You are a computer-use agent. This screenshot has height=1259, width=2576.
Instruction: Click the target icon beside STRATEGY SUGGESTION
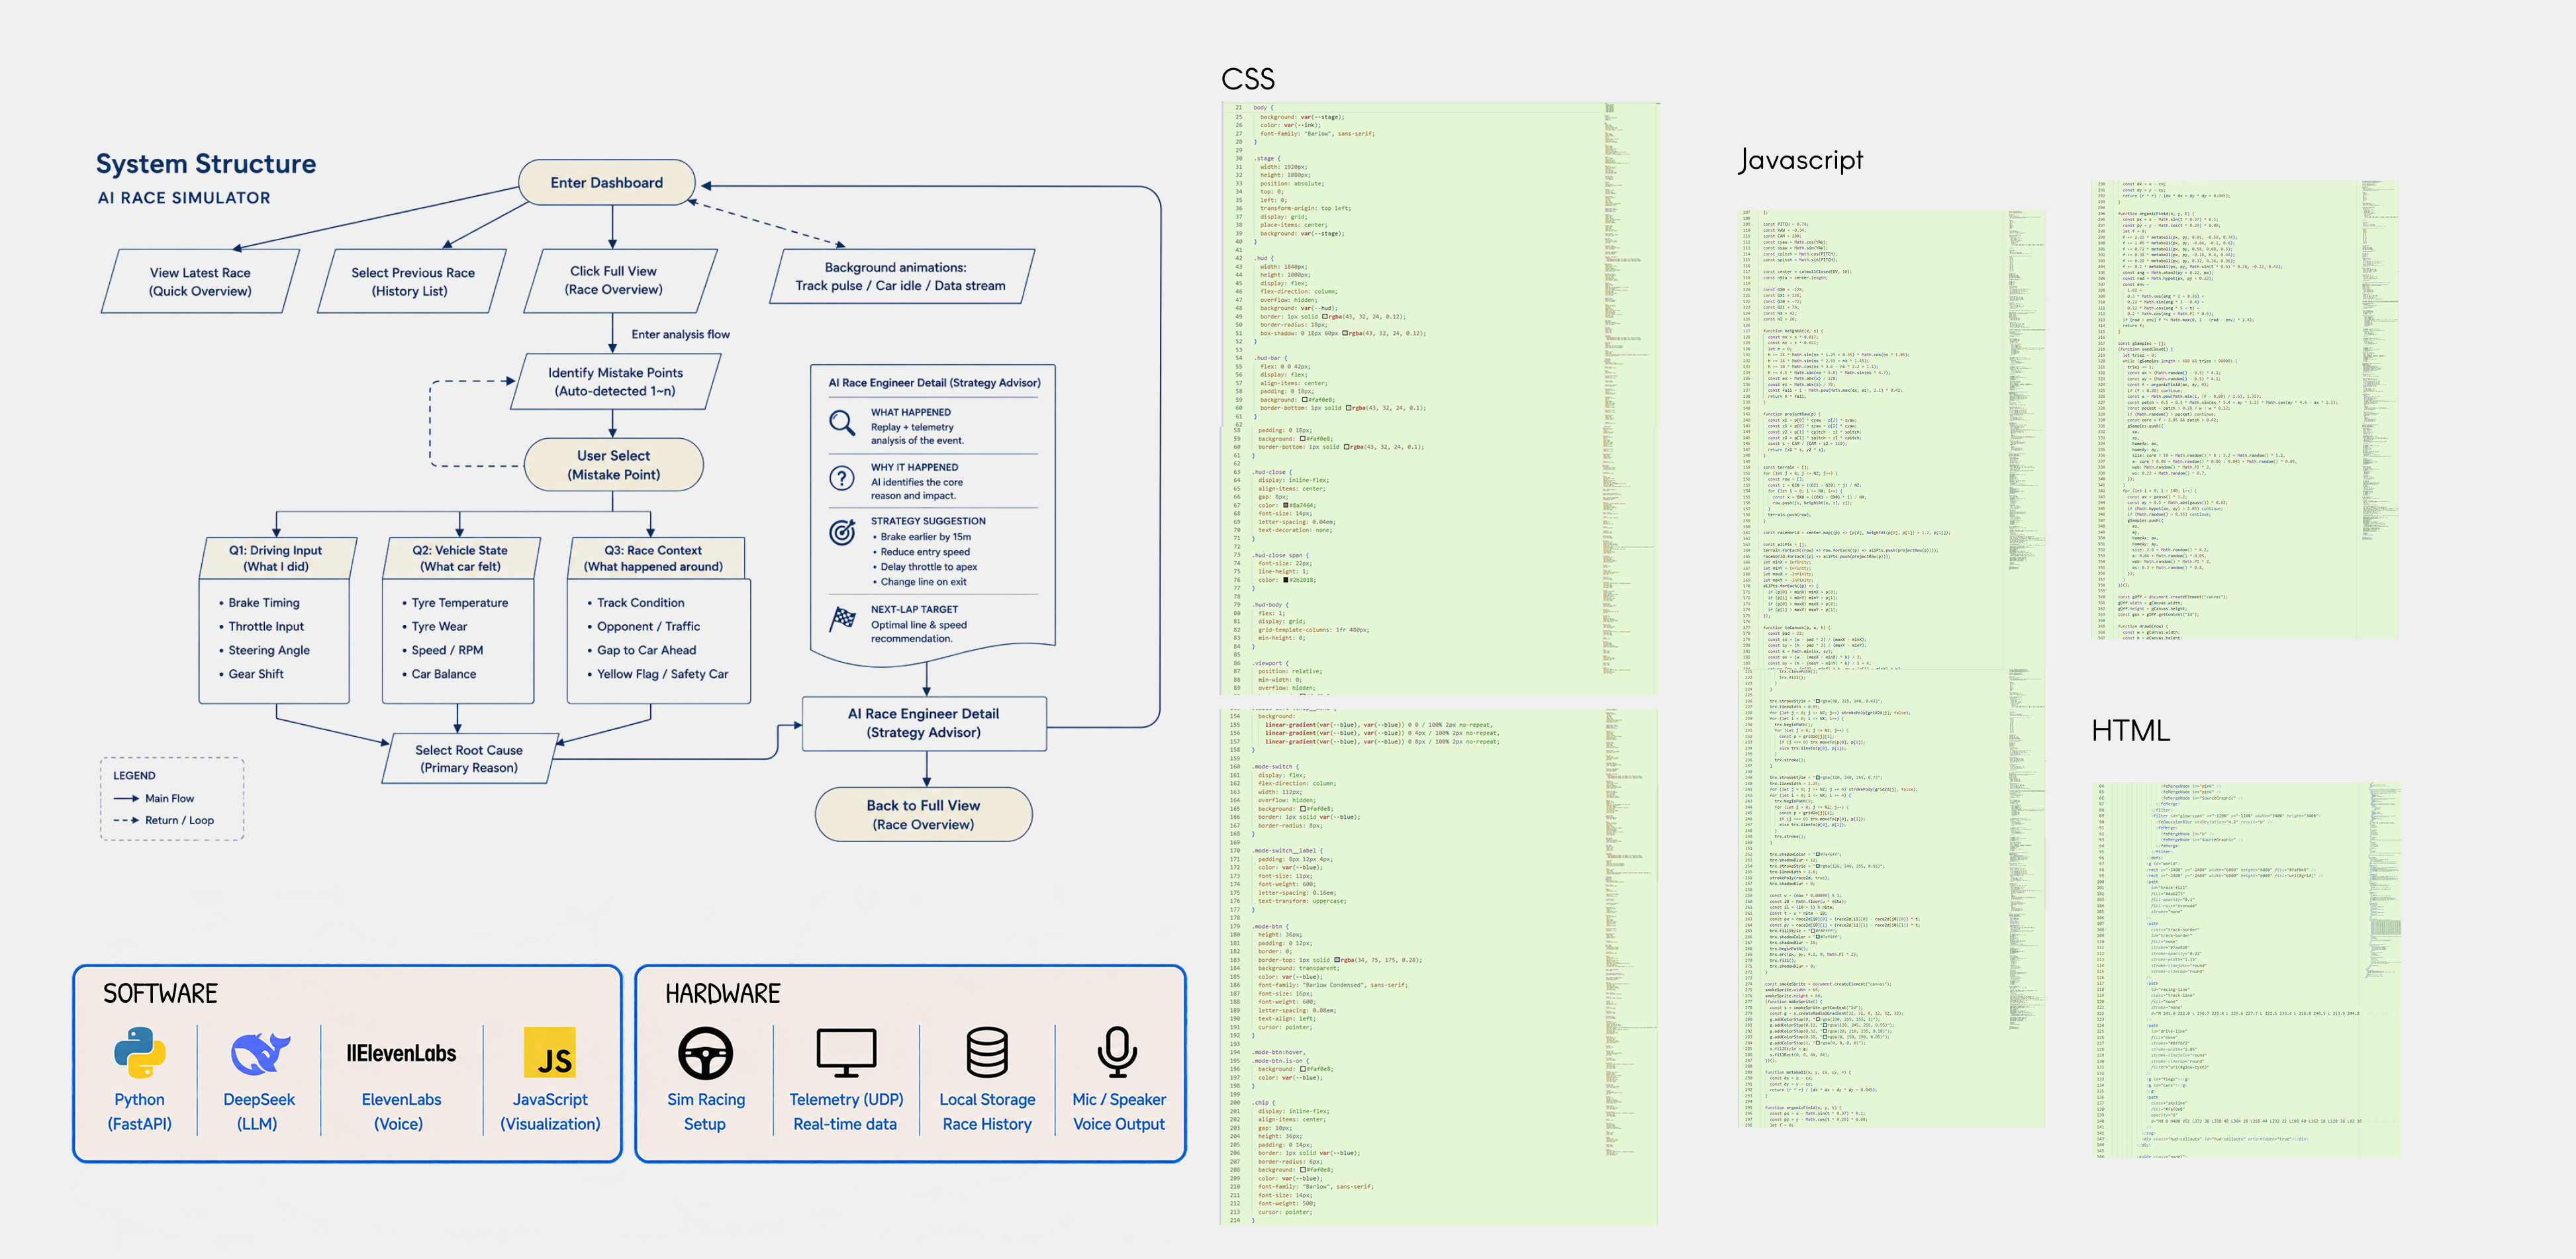[842, 532]
